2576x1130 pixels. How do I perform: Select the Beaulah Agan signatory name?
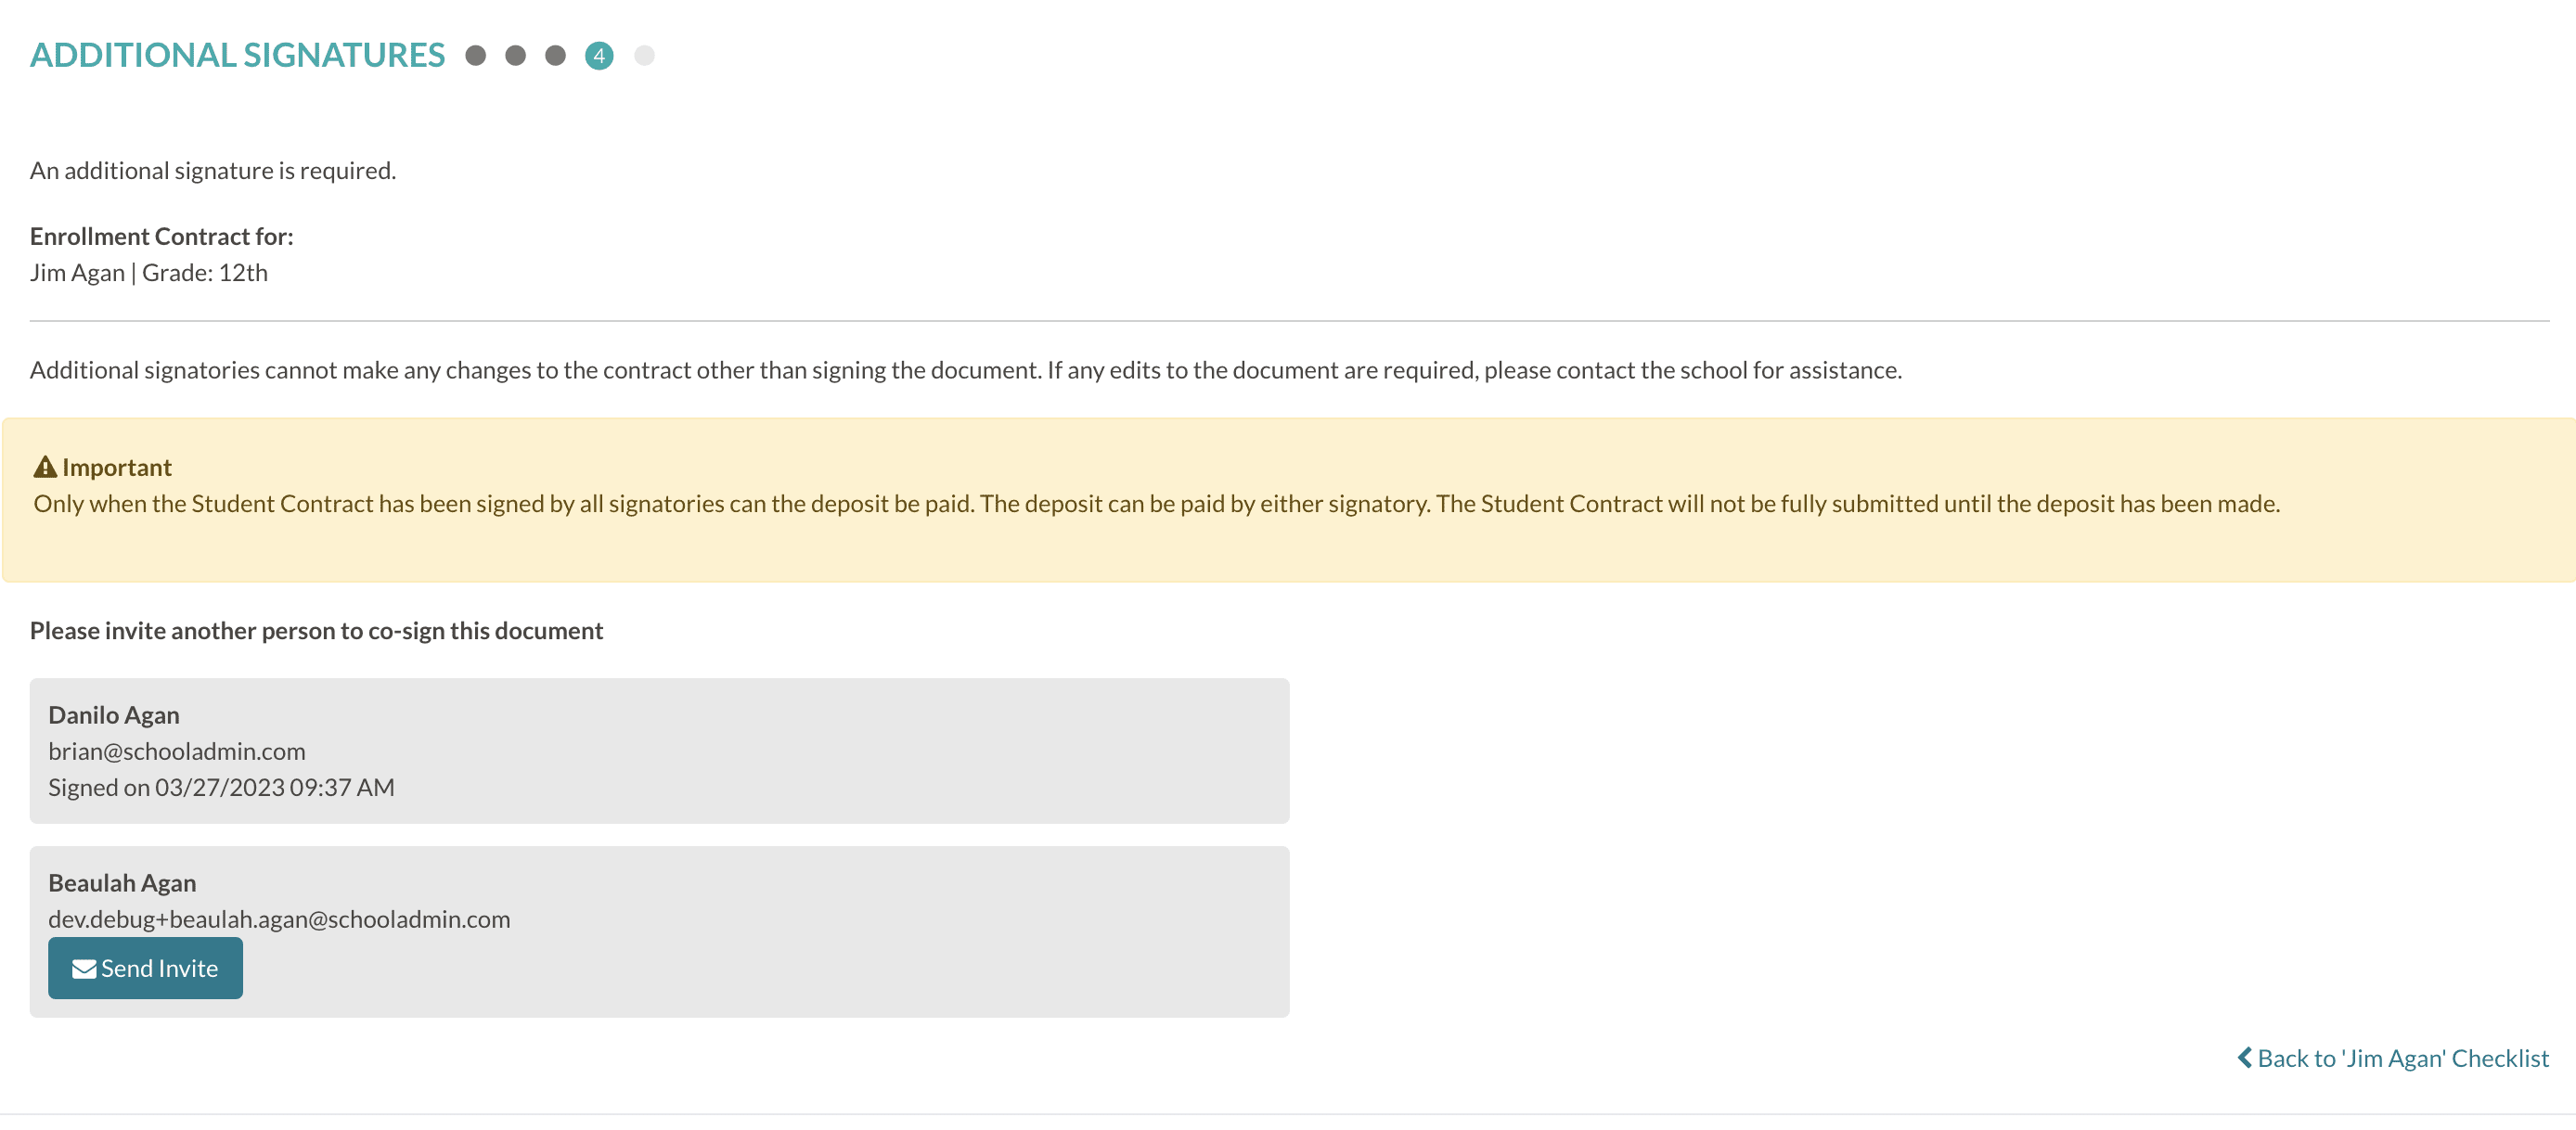click(122, 883)
